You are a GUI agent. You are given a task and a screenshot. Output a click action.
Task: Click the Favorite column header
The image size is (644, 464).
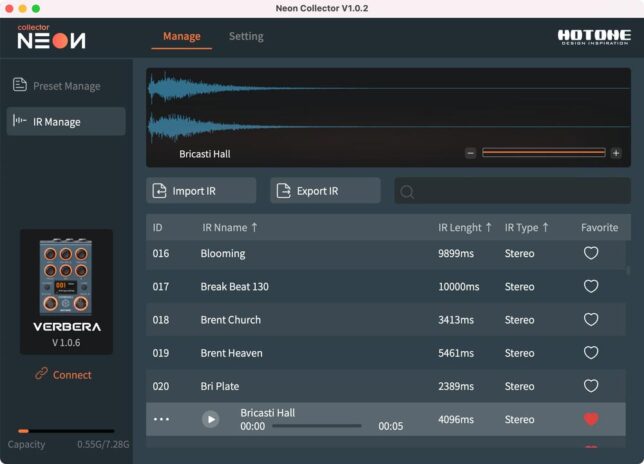pos(599,227)
